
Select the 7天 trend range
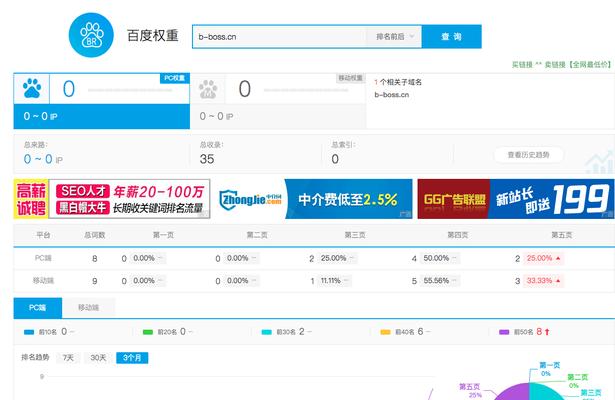tap(68, 358)
